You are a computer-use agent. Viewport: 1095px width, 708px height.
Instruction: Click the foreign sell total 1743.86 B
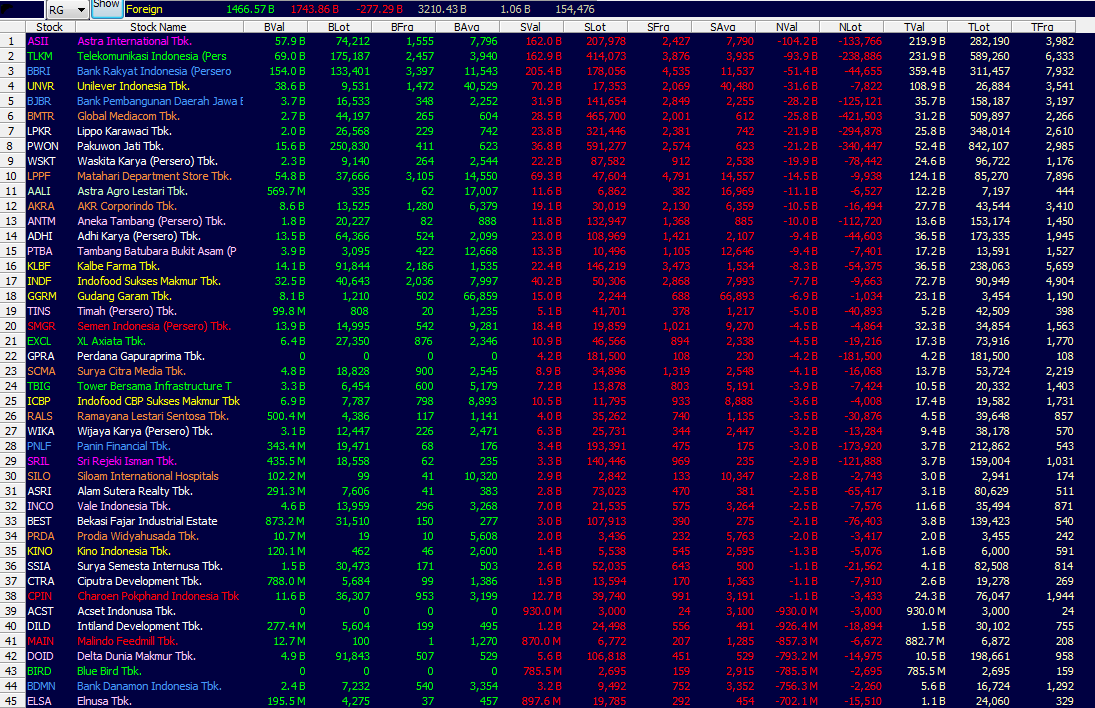pos(315,9)
